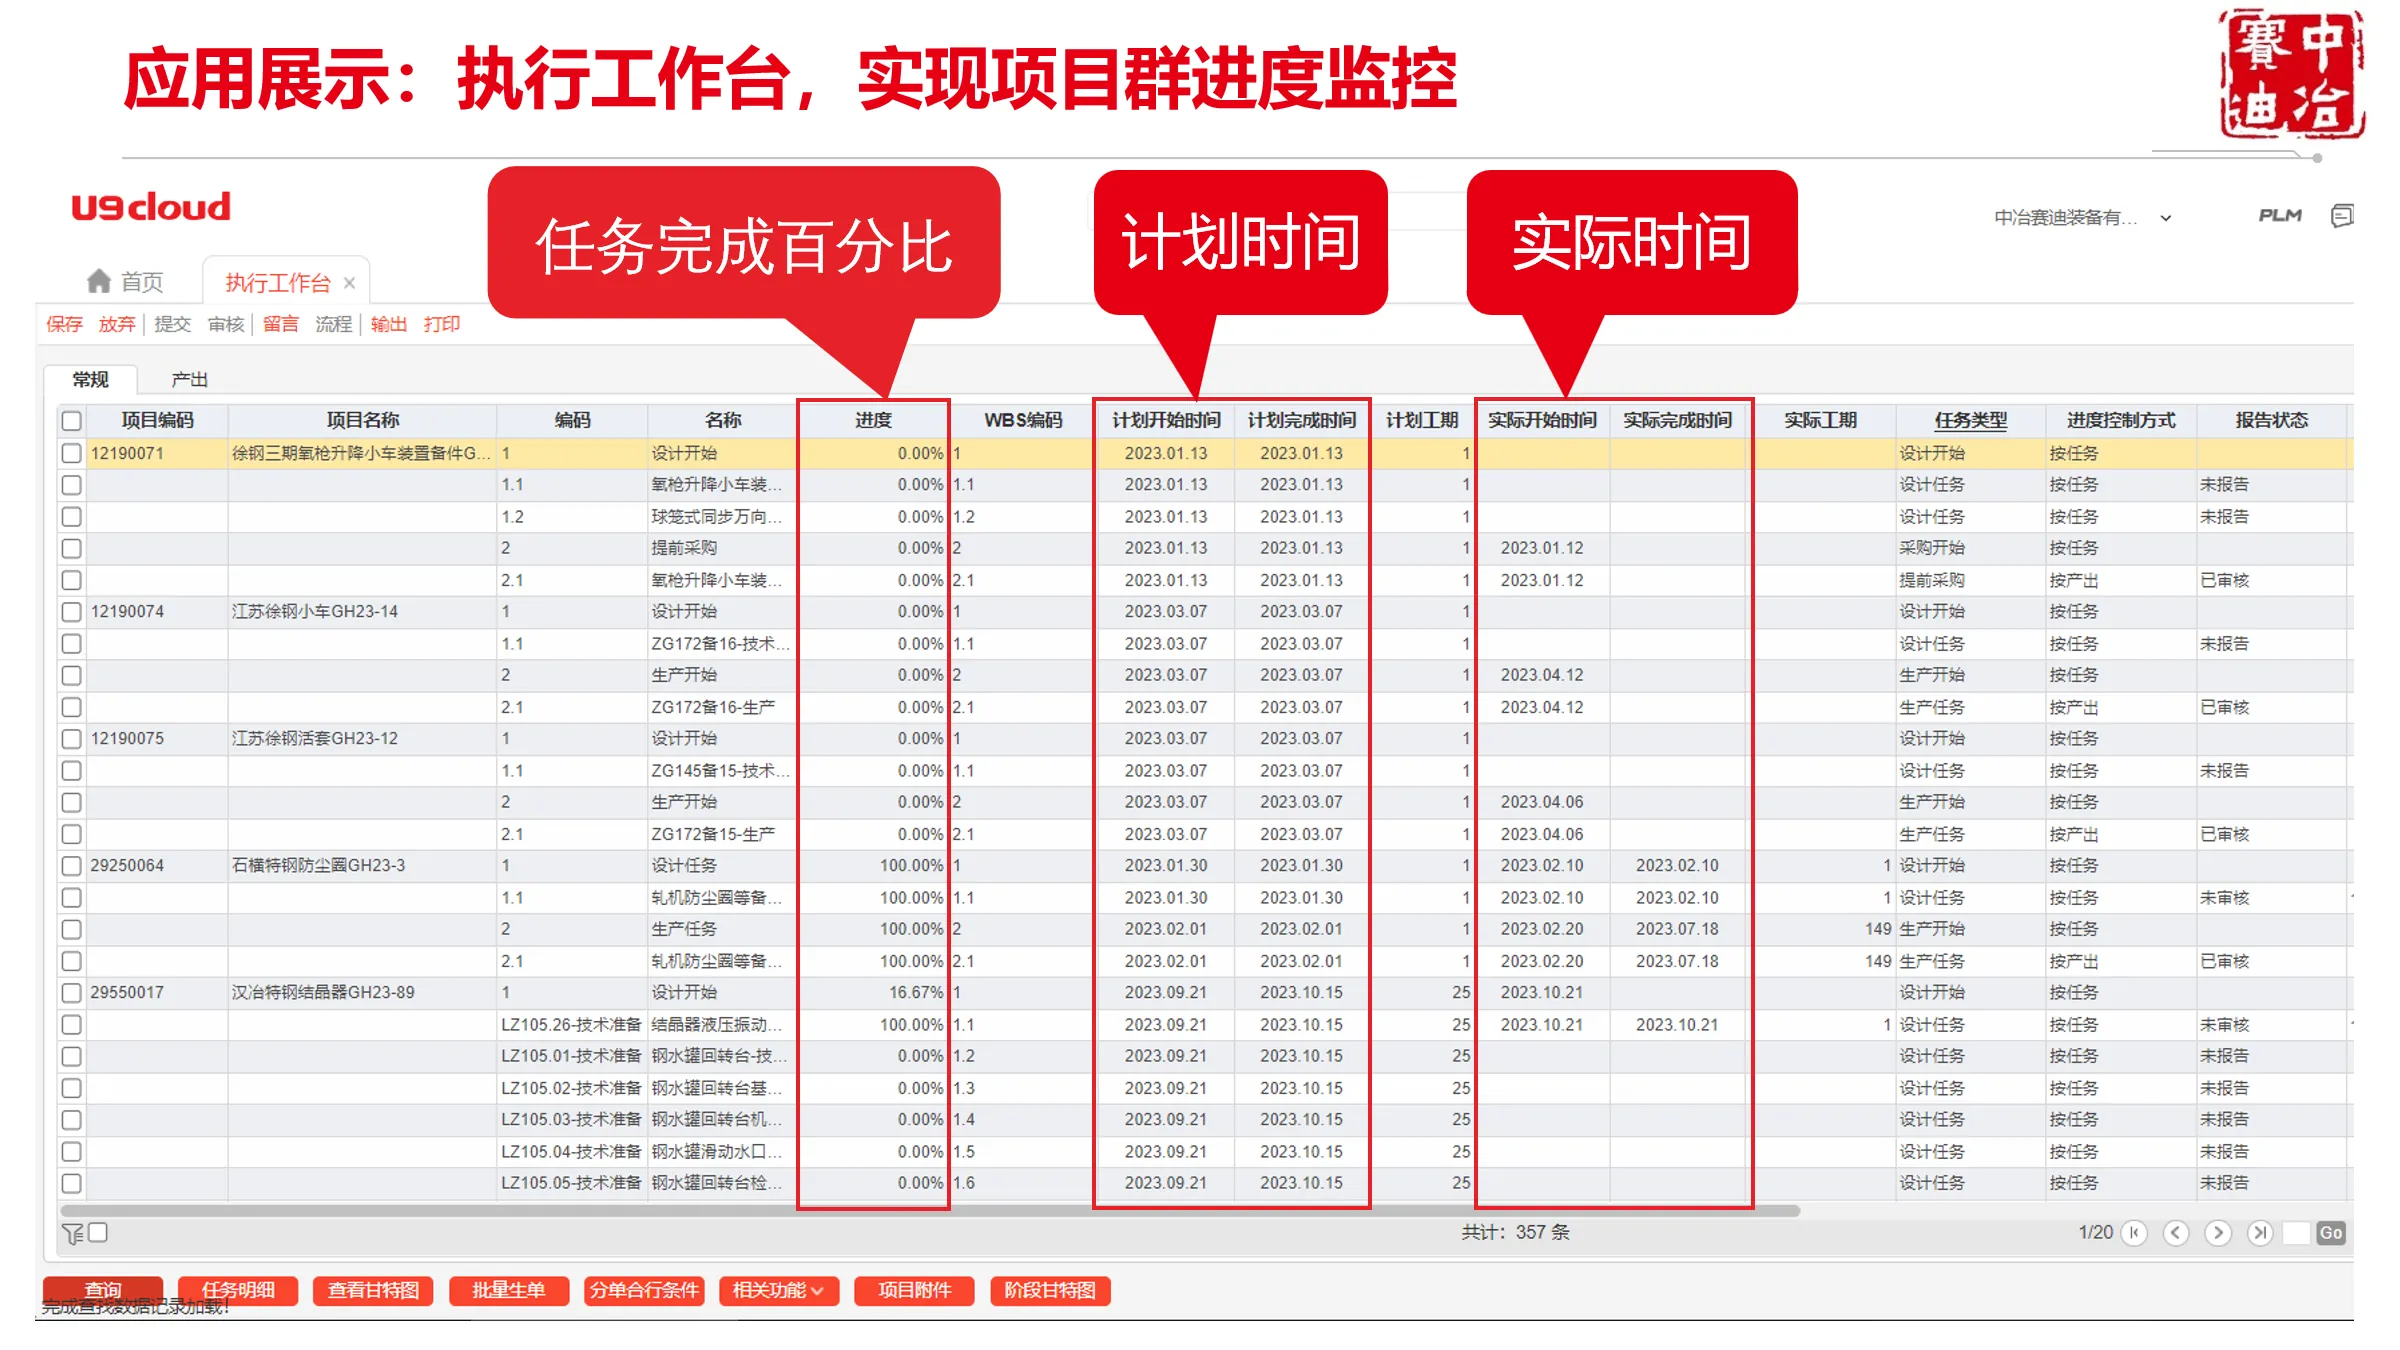Click 保存 in the toolbar

pyautogui.click(x=64, y=324)
